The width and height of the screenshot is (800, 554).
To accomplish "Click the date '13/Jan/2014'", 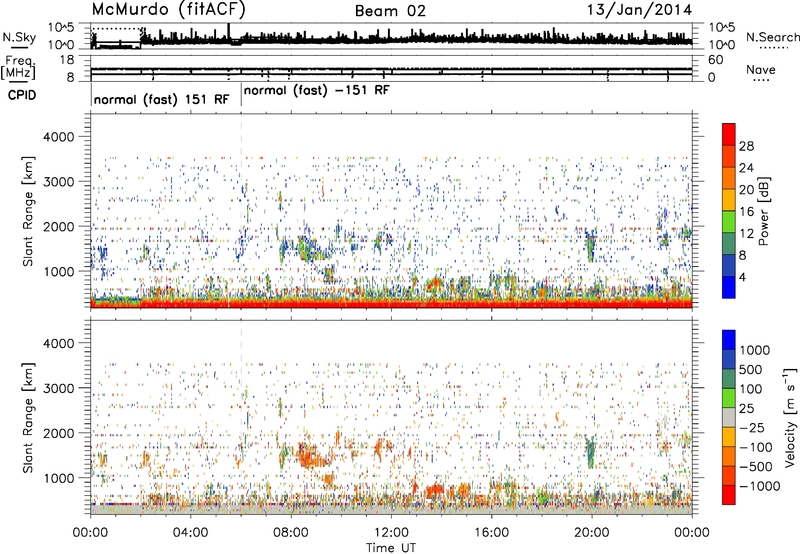I will (x=639, y=10).
